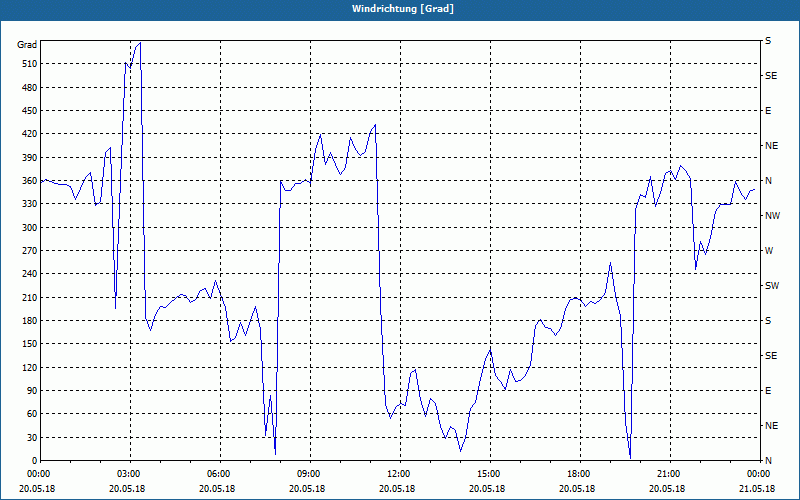This screenshot has width=800, height=500.
Task: Click the 420 degree axis label
Action: tap(29, 134)
